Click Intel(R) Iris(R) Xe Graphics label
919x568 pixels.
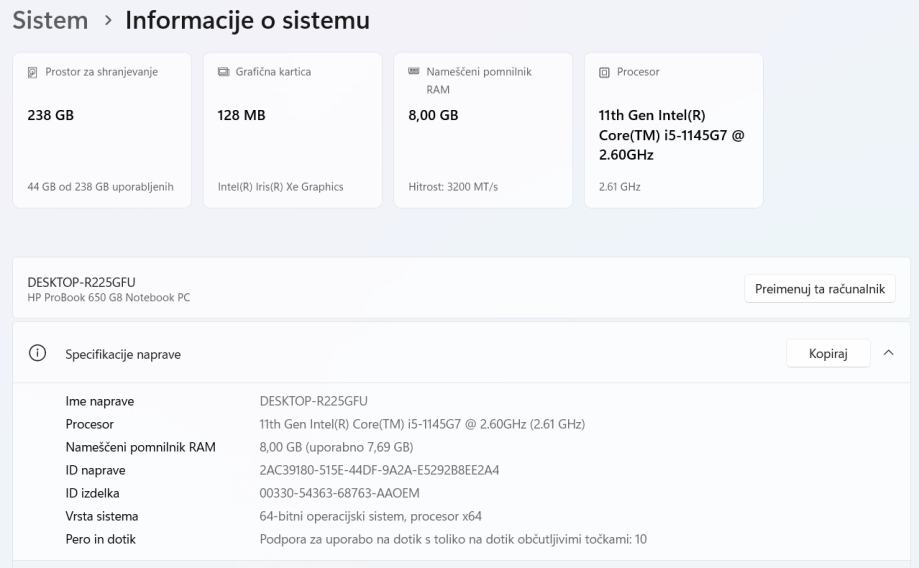(280, 187)
